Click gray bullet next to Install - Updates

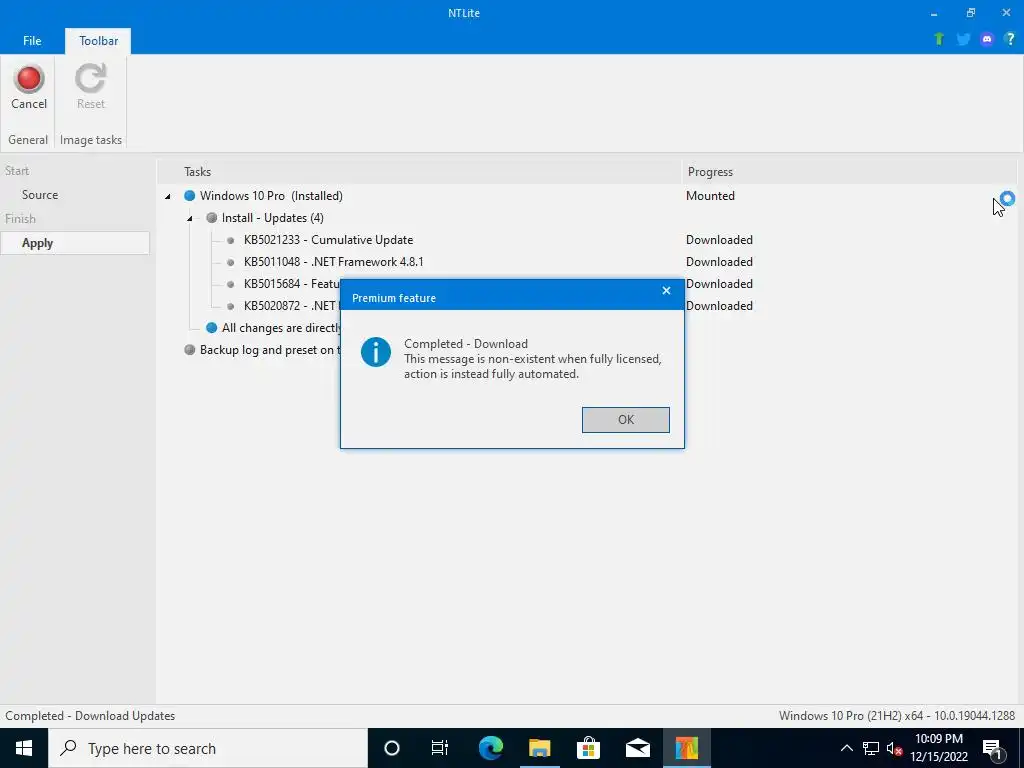212,217
